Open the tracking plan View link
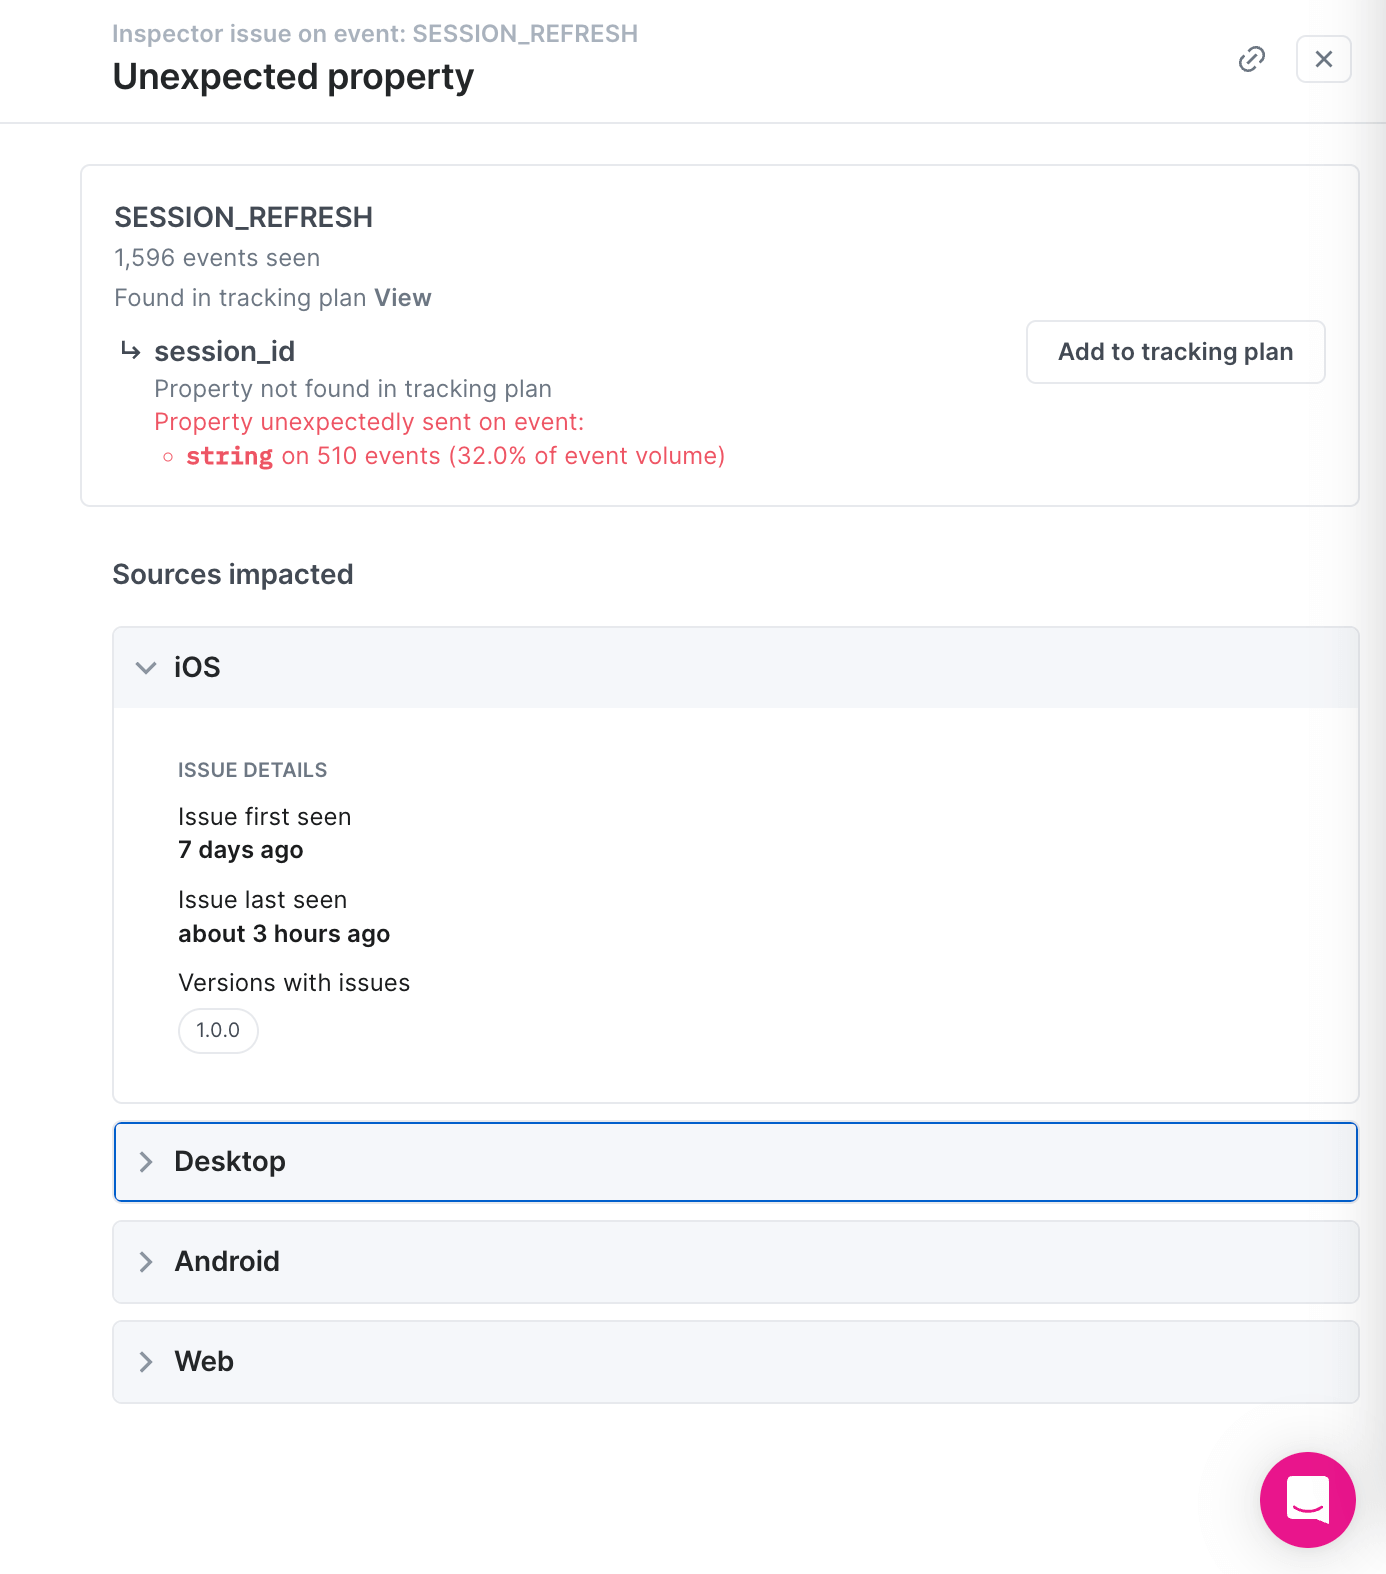1386x1574 pixels. pyautogui.click(x=403, y=298)
